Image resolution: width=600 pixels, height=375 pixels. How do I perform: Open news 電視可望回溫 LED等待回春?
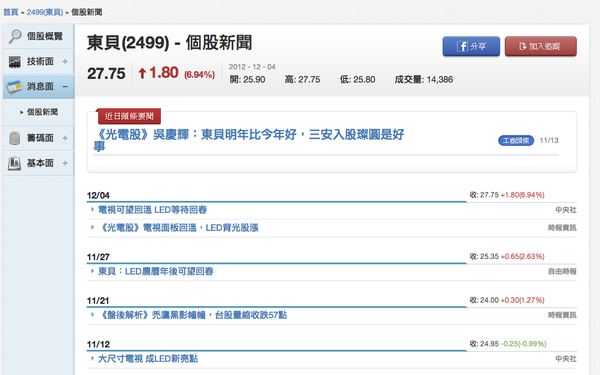[x=152, y=210]
